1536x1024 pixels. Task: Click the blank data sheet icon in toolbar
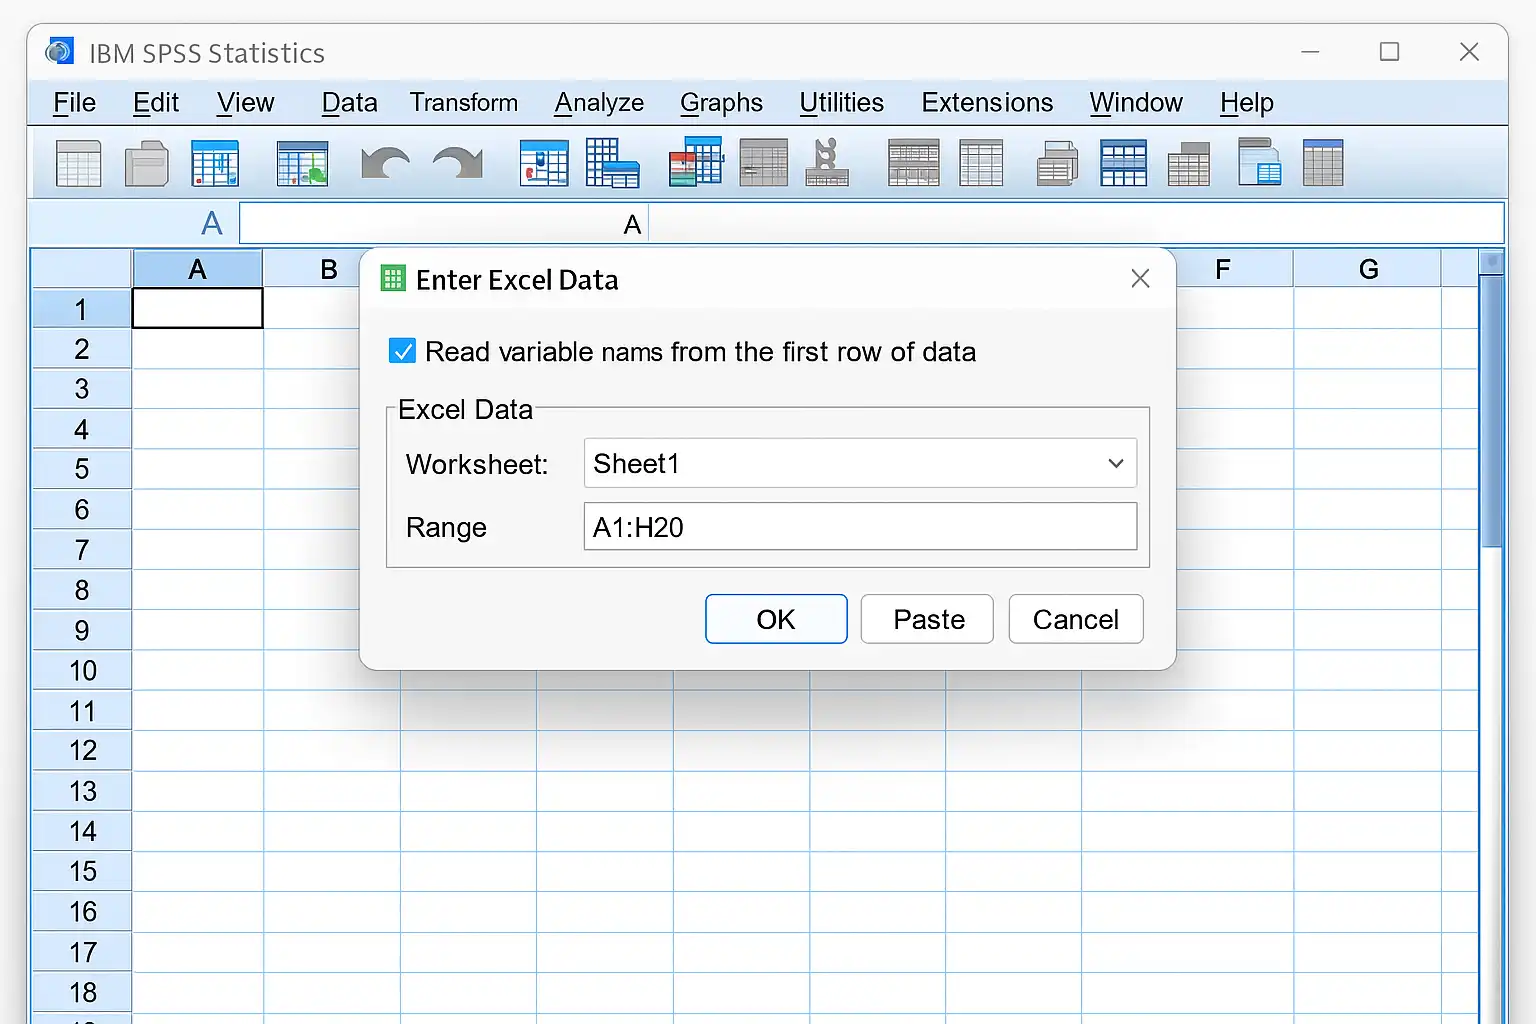pos(78,164)
